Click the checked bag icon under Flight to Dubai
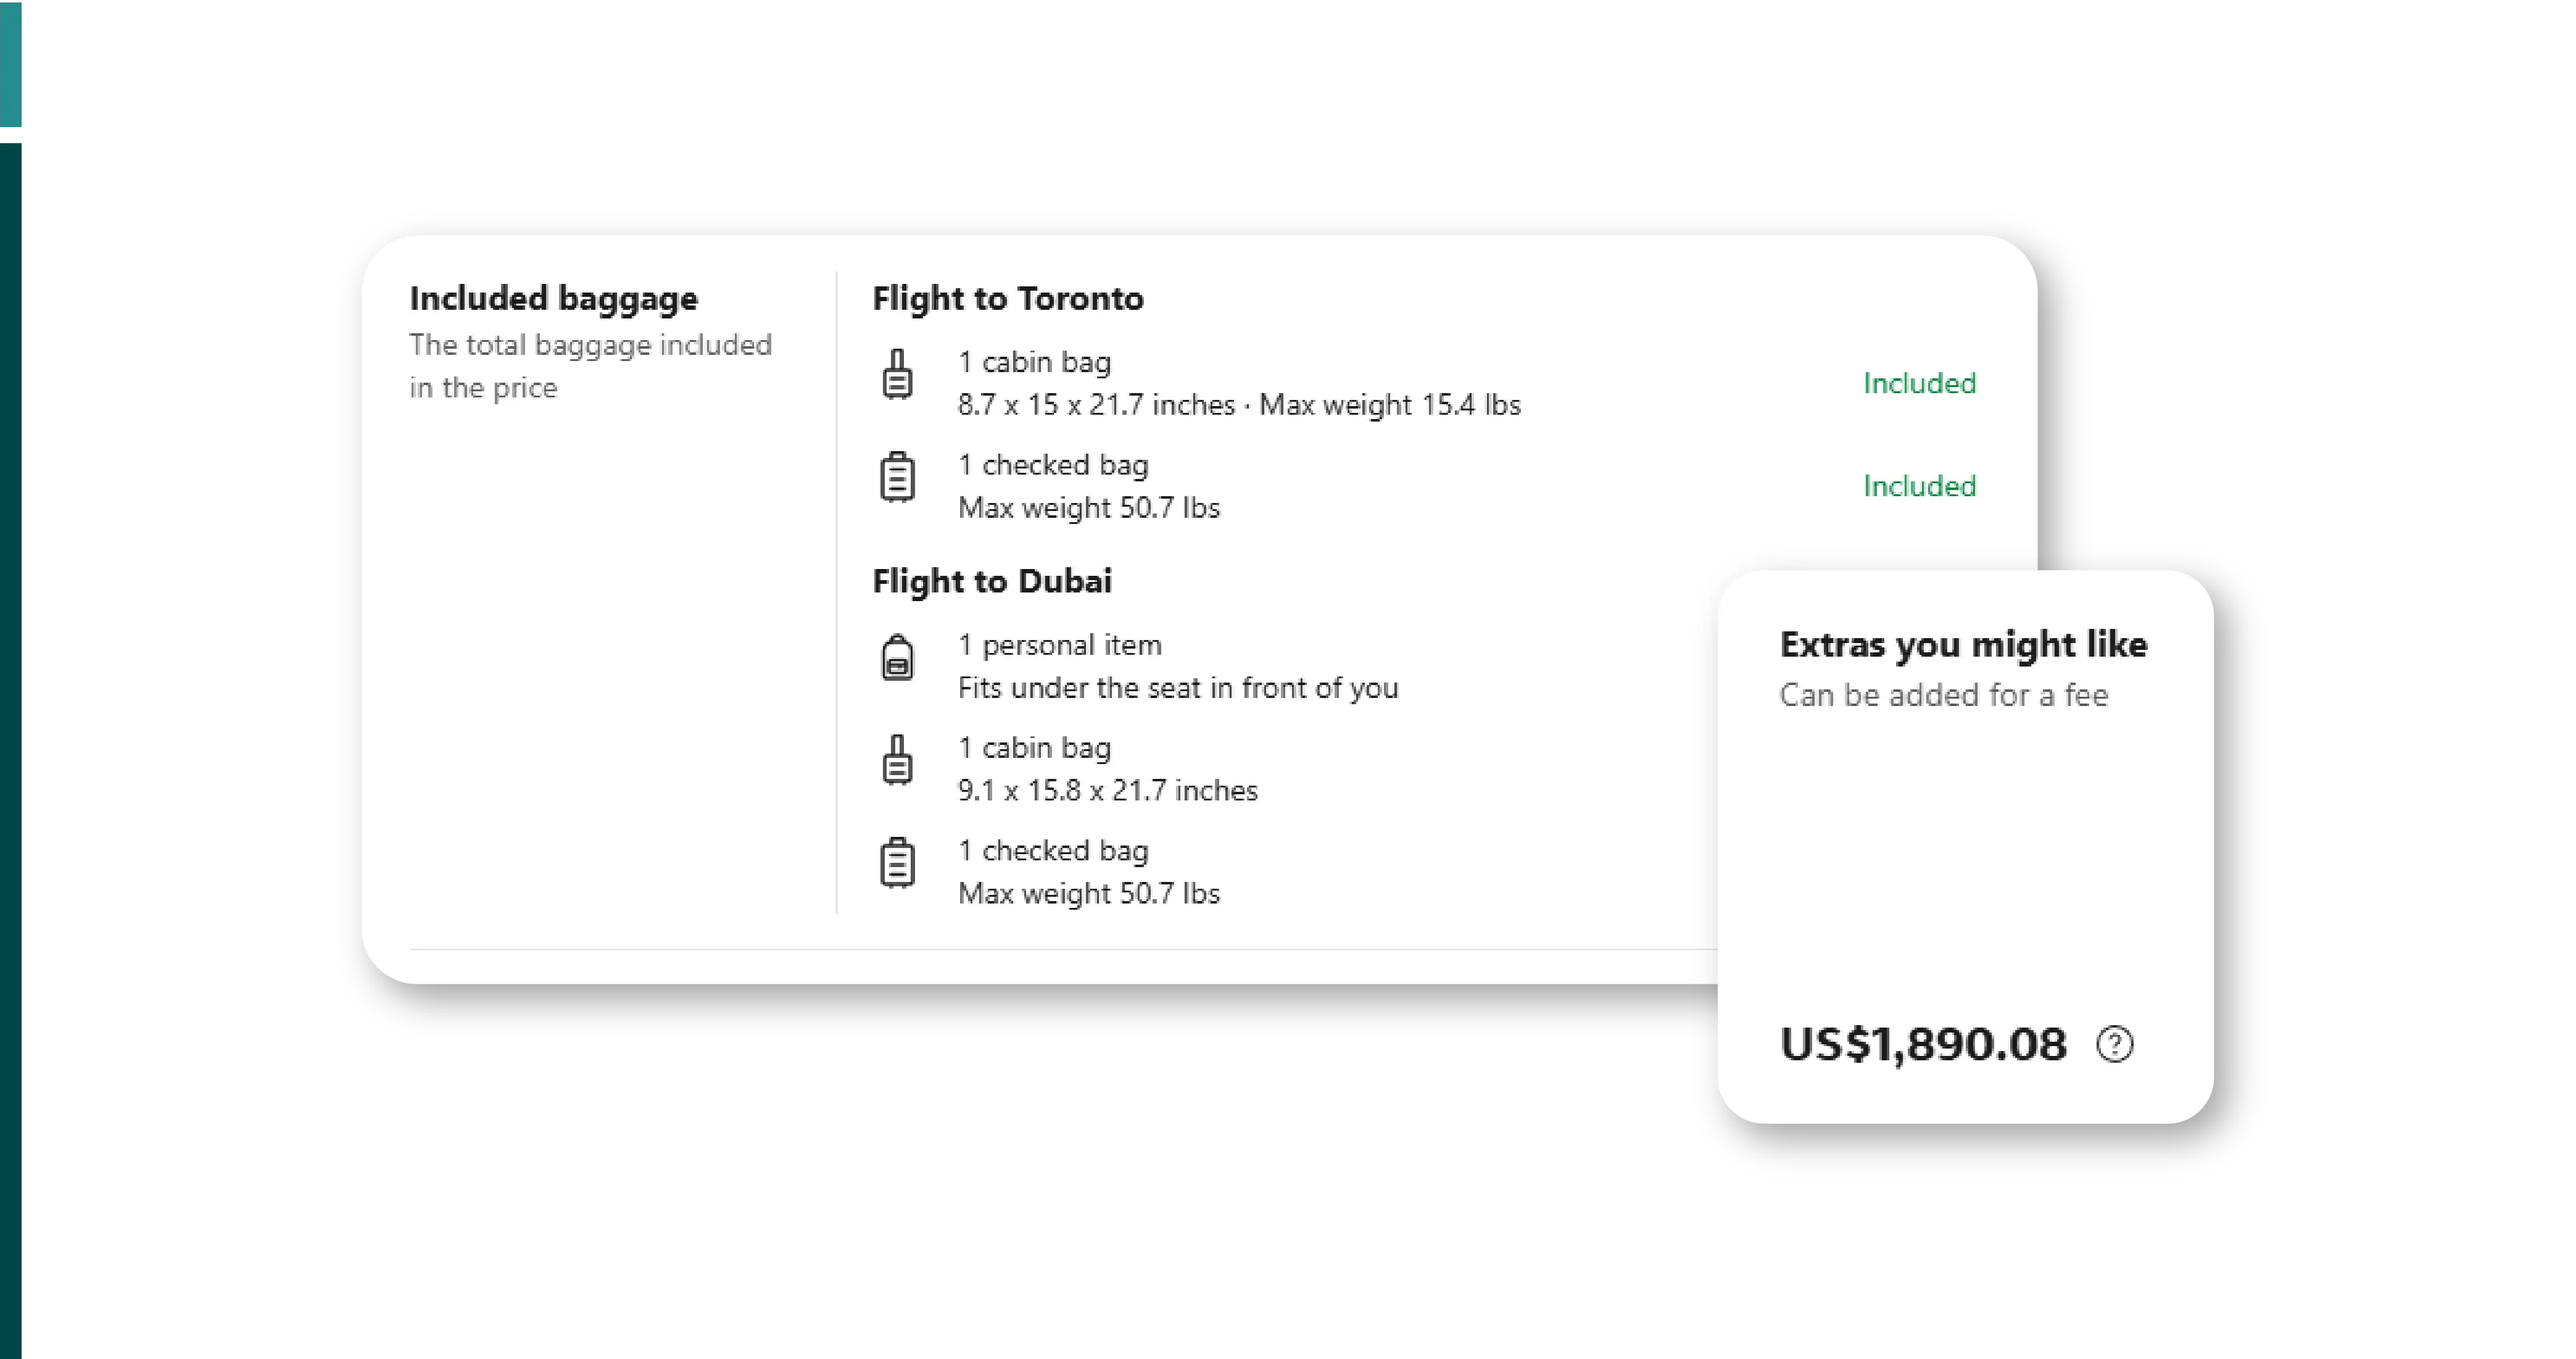Screen dimensions: 2576x1359 coord(897,862)
